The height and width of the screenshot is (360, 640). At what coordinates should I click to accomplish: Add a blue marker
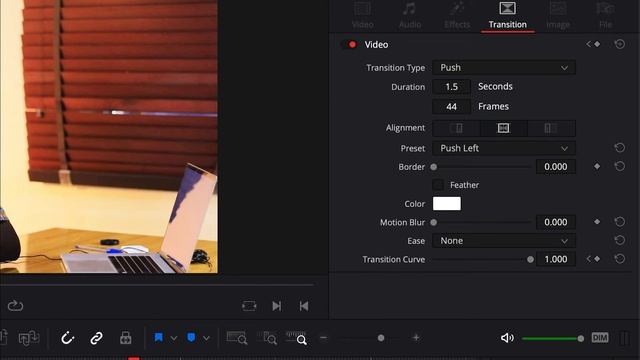[x=191, y=338]
